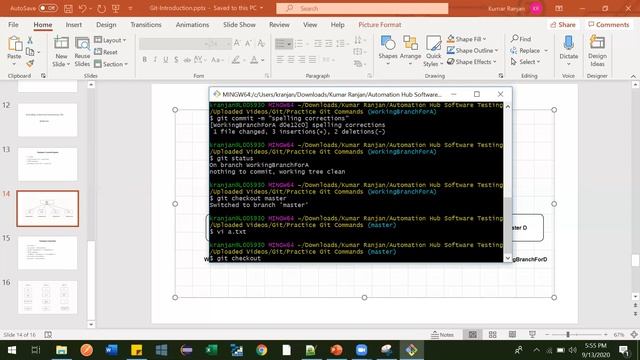The width and height of the screenshot is (640, 360).
Task: Apply italic formatting
Action: pyautogui.click(x=155, y=60)
